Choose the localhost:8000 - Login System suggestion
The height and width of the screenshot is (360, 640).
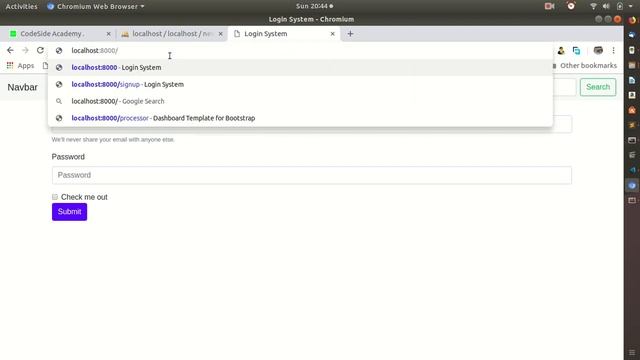300,67
